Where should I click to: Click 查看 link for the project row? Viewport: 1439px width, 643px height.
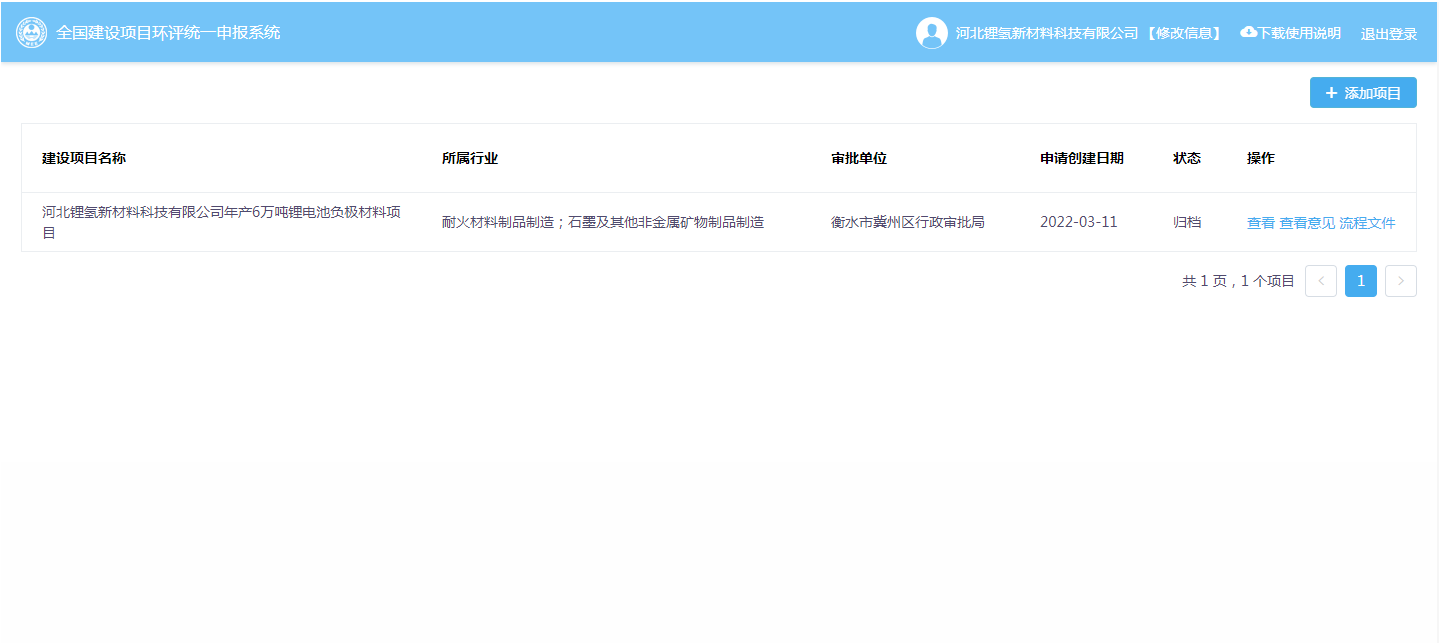(x=1260, y=223)
